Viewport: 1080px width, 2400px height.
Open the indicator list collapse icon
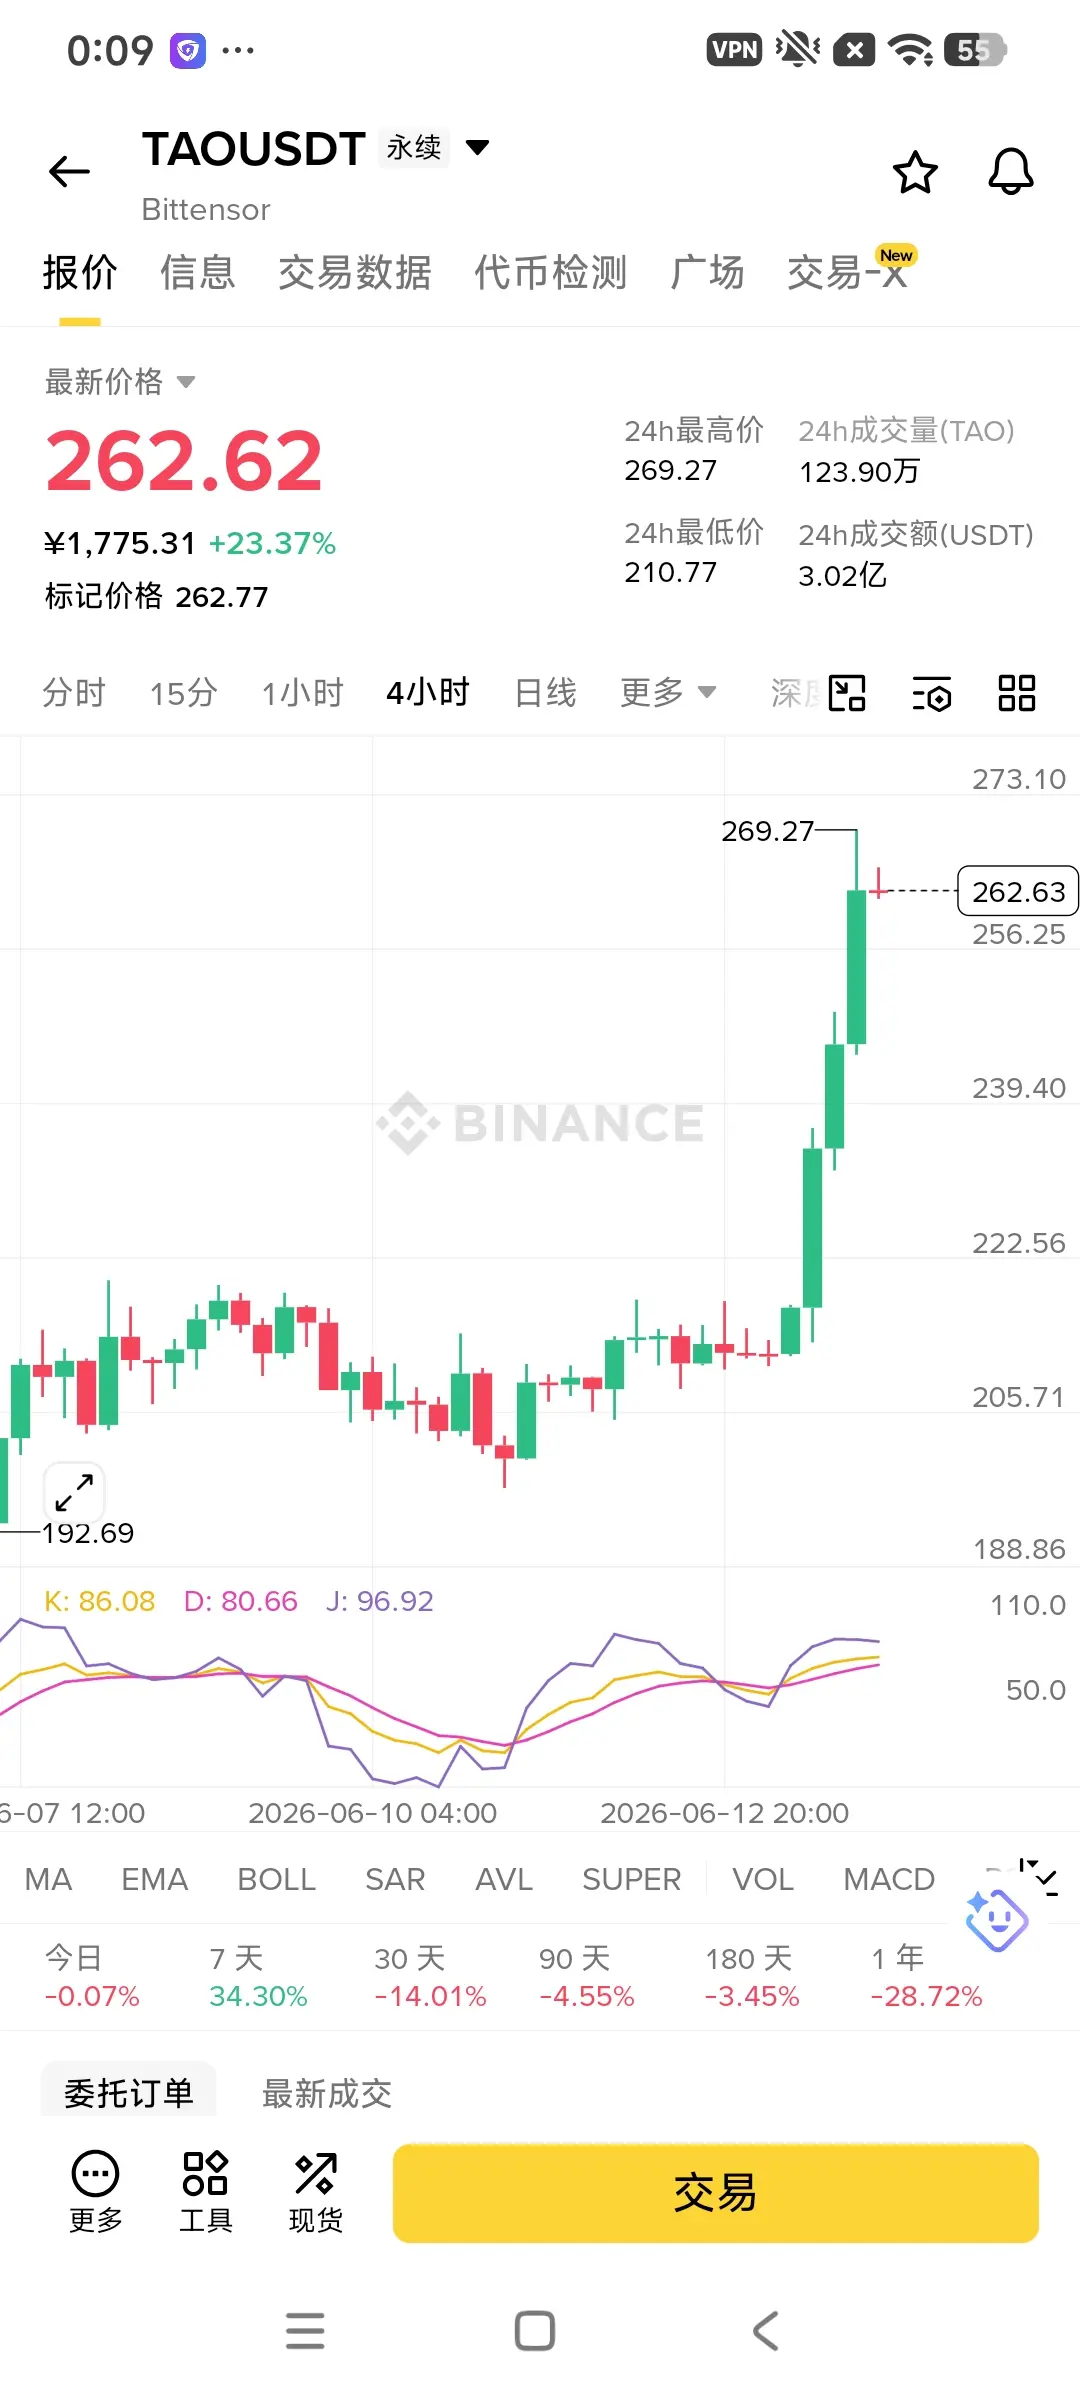tap(1038, 1877)
